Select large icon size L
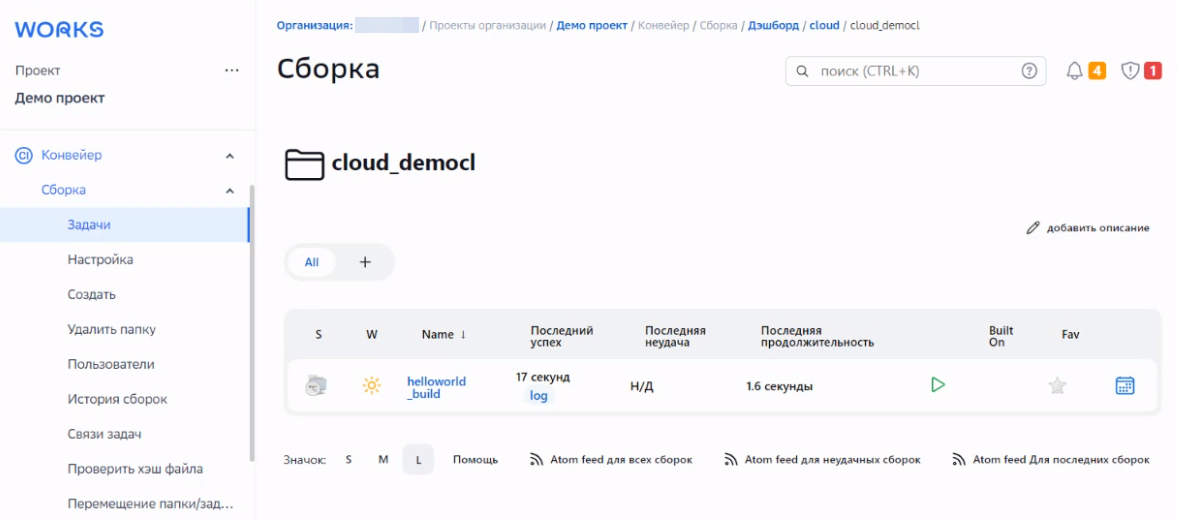 [418, 460]
